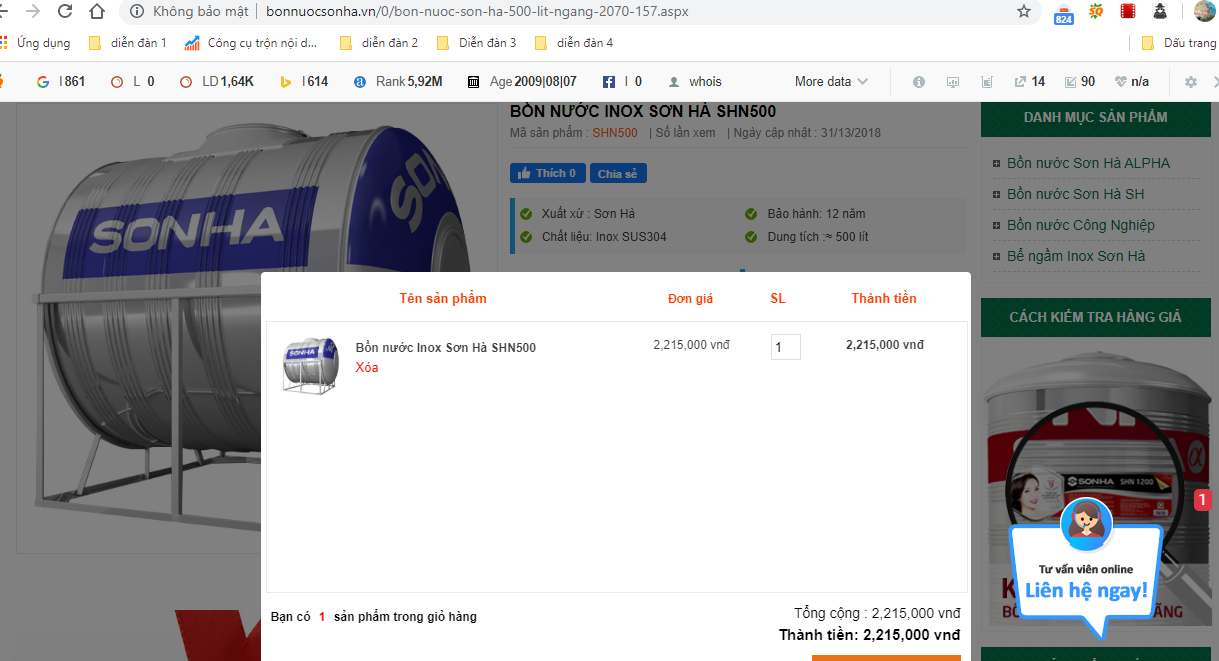Click the toolbar's count 90 icon
Screen dimensions: 1219x661
(1080, 82)
